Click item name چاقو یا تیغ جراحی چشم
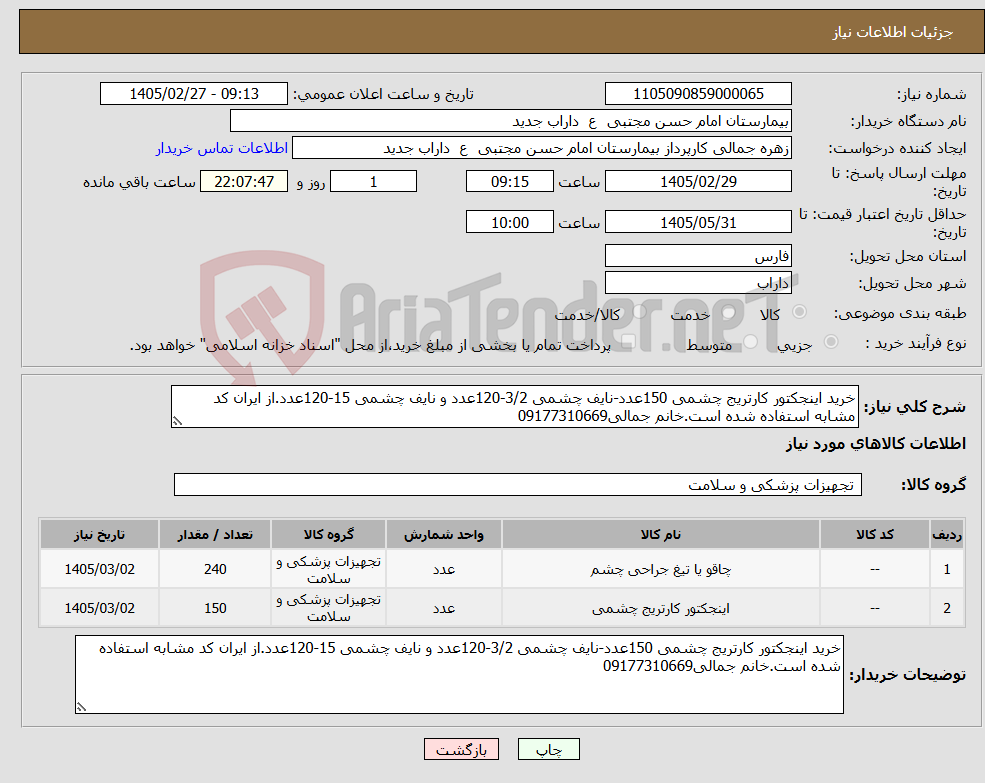985x783 pixels. tap(660, 569)
